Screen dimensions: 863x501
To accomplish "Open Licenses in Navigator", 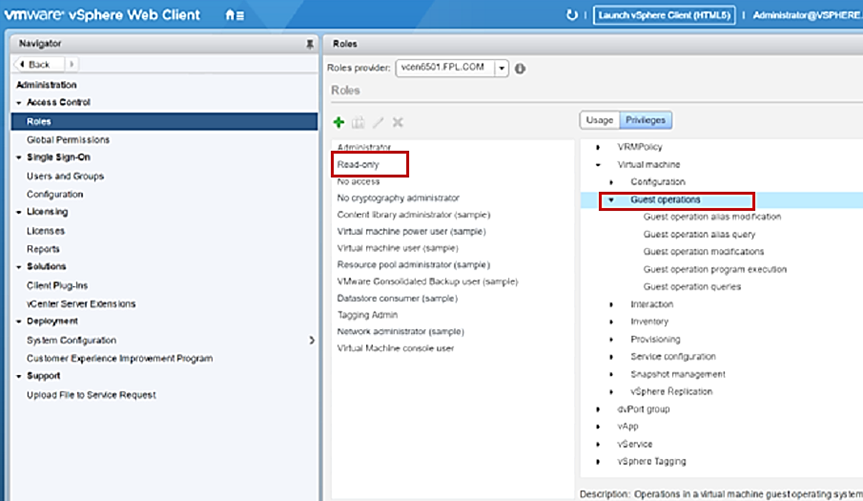I will click(x=46, y=231).
